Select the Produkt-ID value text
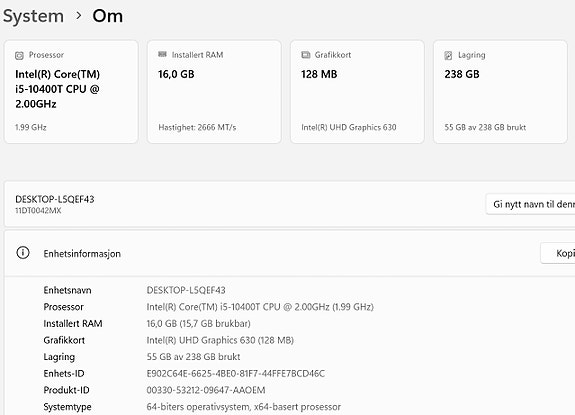The height and width of the screenshot is (415, 575). click(x=206, y=390)
